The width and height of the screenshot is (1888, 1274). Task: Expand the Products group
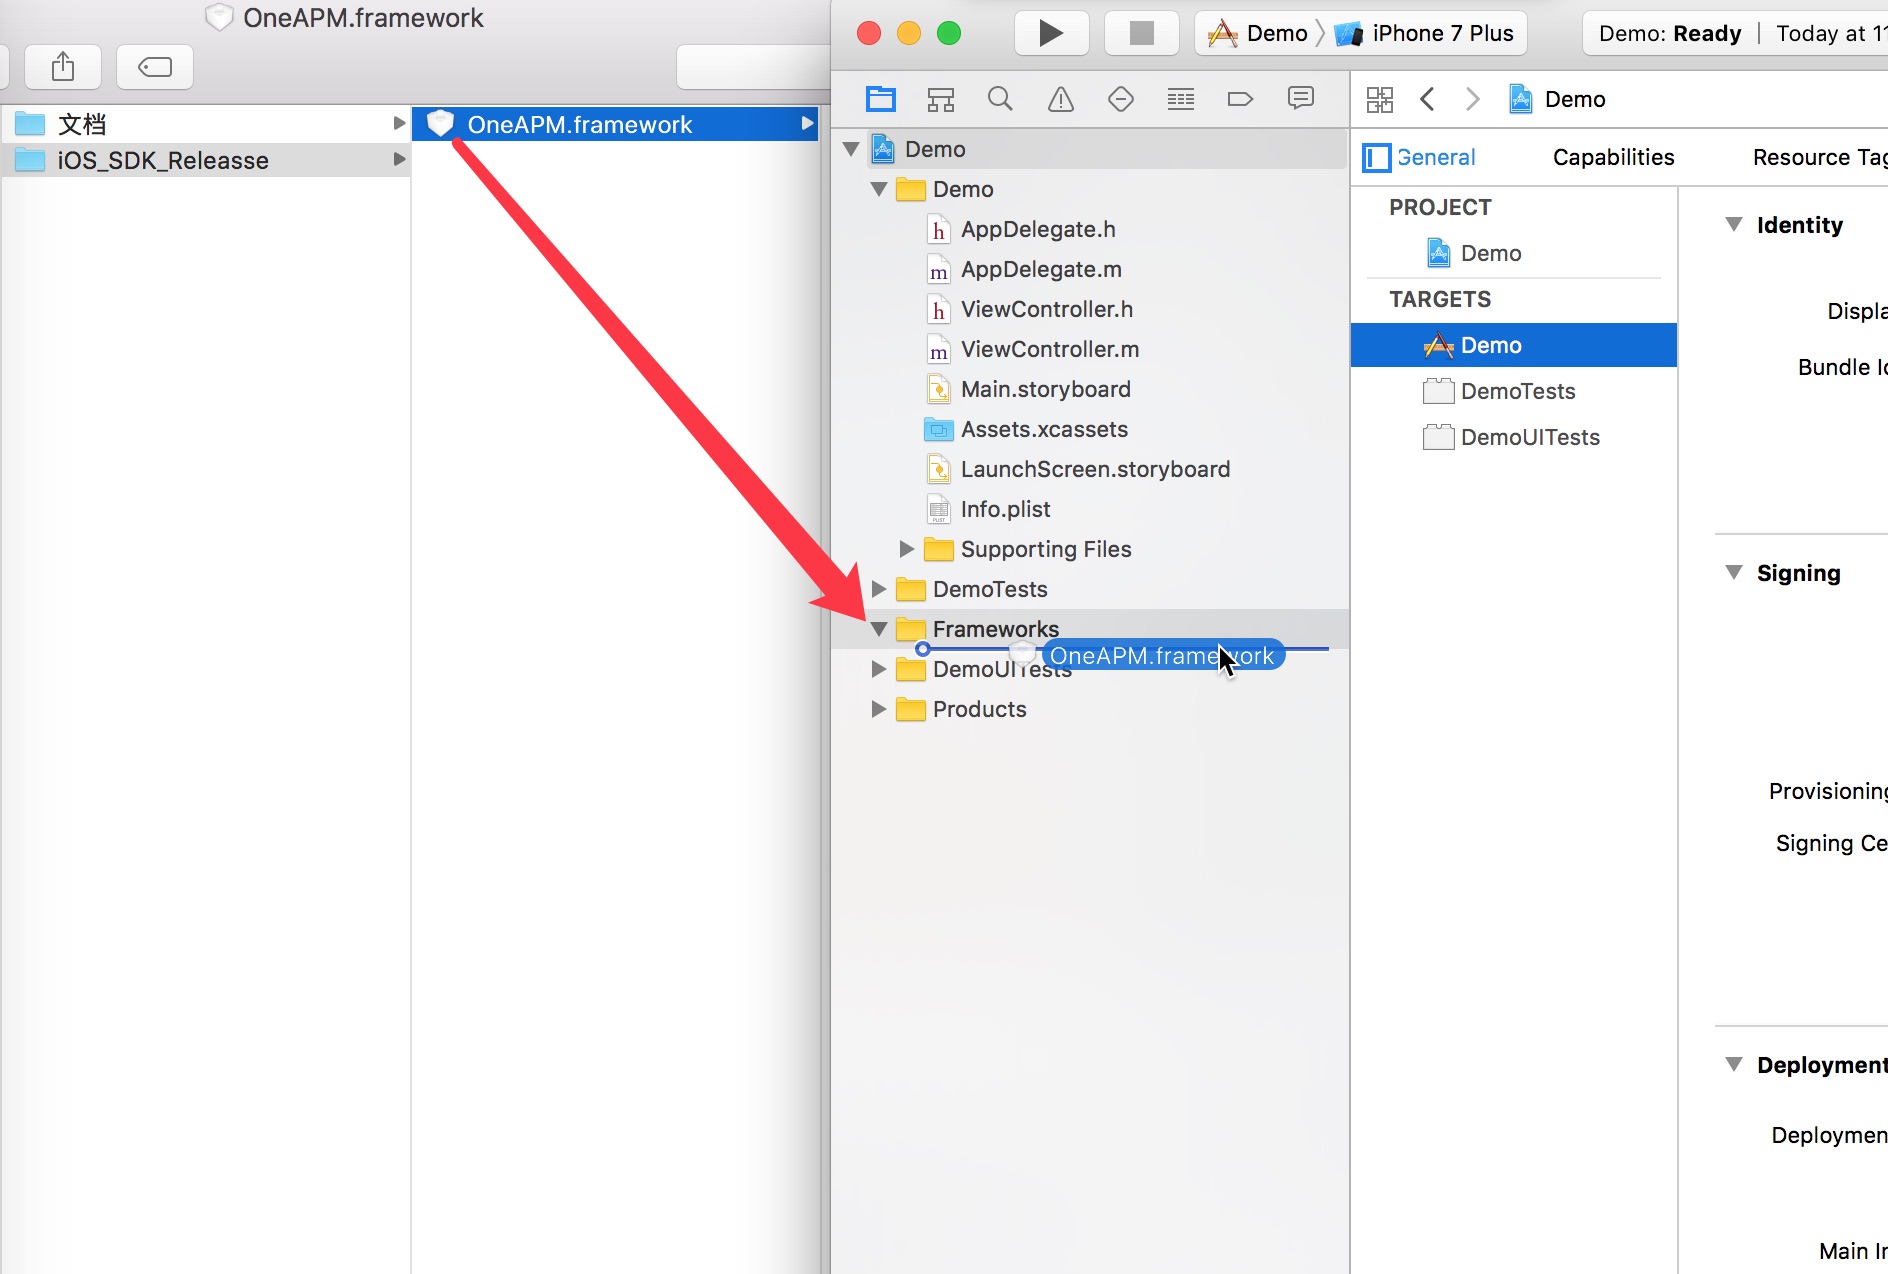(x=879, y=709)
